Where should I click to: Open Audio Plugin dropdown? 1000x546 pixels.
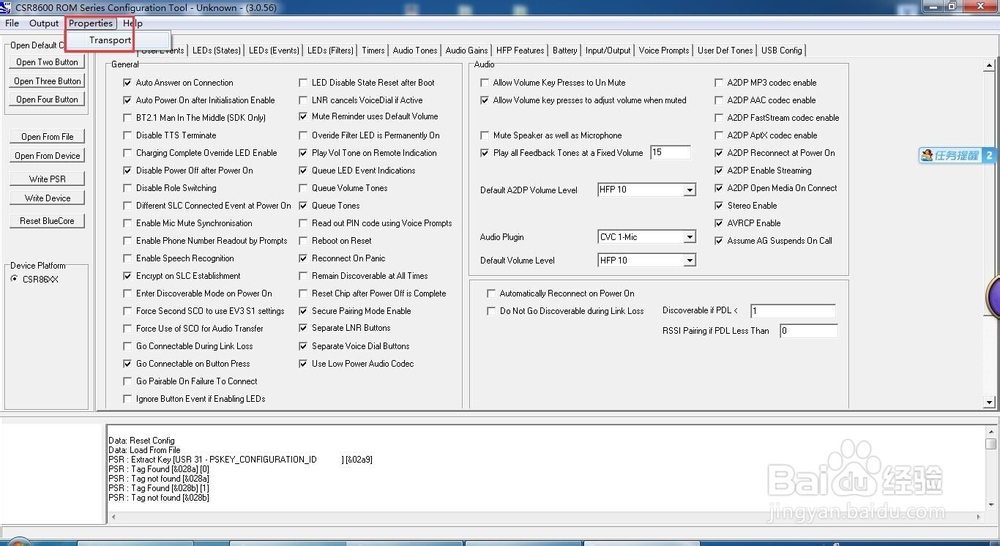pyautogui.click(x=689, y=237)
